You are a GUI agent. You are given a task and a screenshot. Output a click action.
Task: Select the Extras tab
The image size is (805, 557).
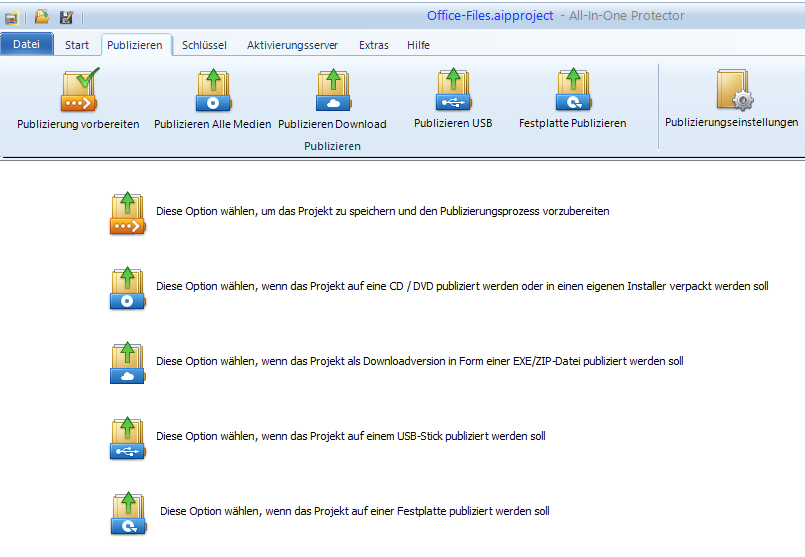pos(374,45)
